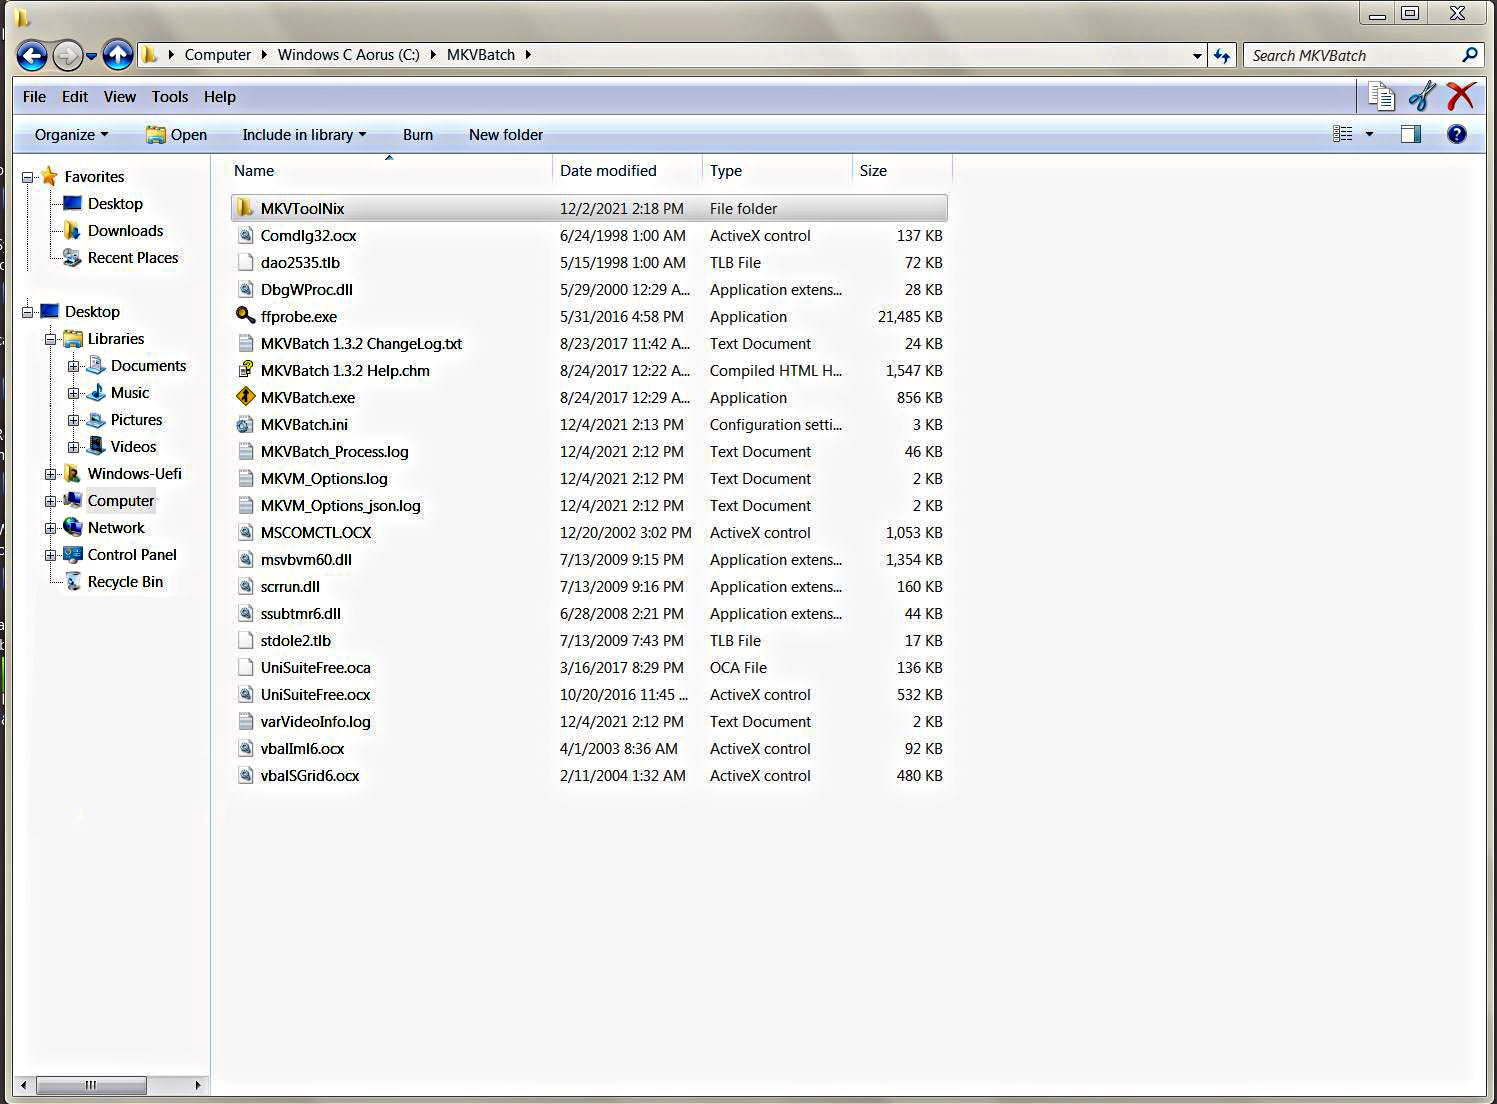1497x1104 pixels.
Task: Select the Videos library tree item
Action: (x=133, y=446)
